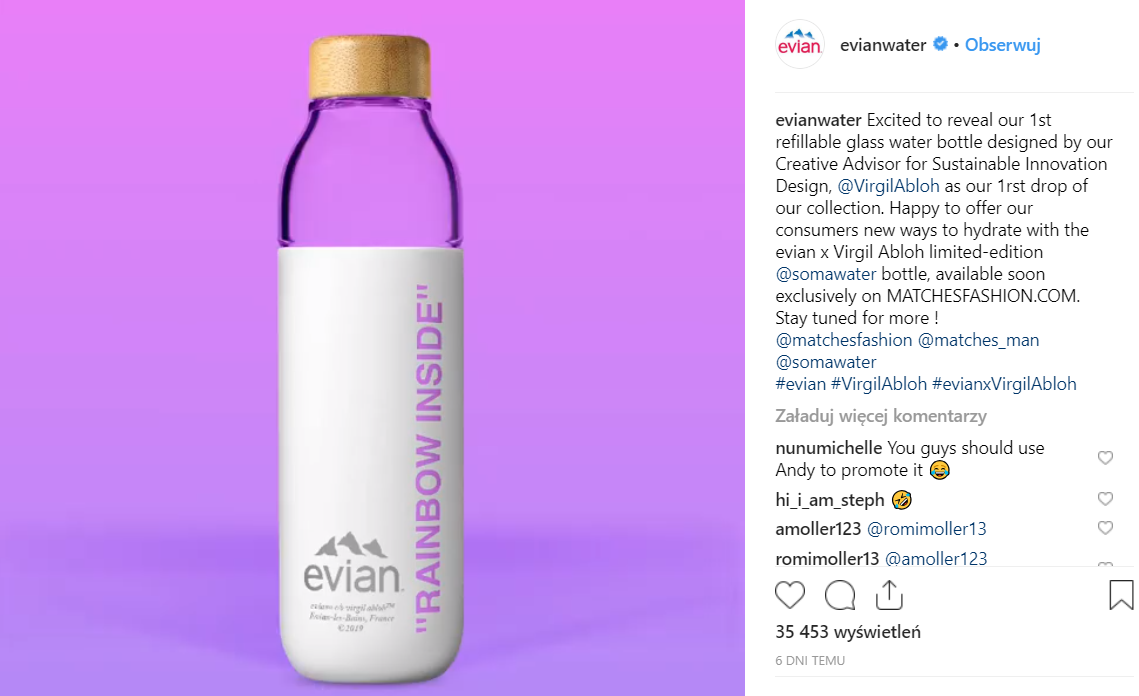Open the comment speech bubble icon

[x=840, y=595]
